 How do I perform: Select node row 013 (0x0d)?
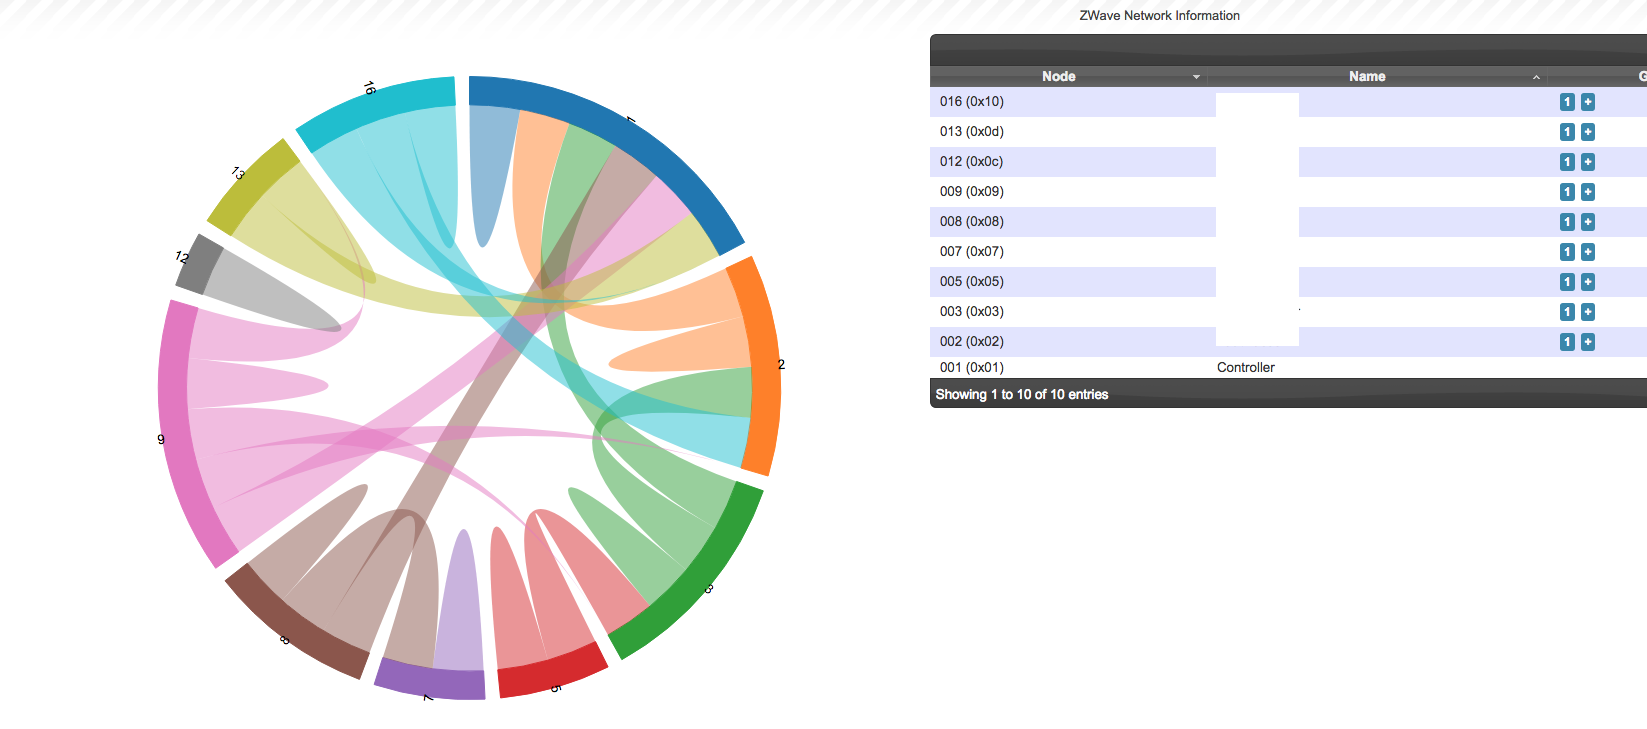(x=1288, y=132)
